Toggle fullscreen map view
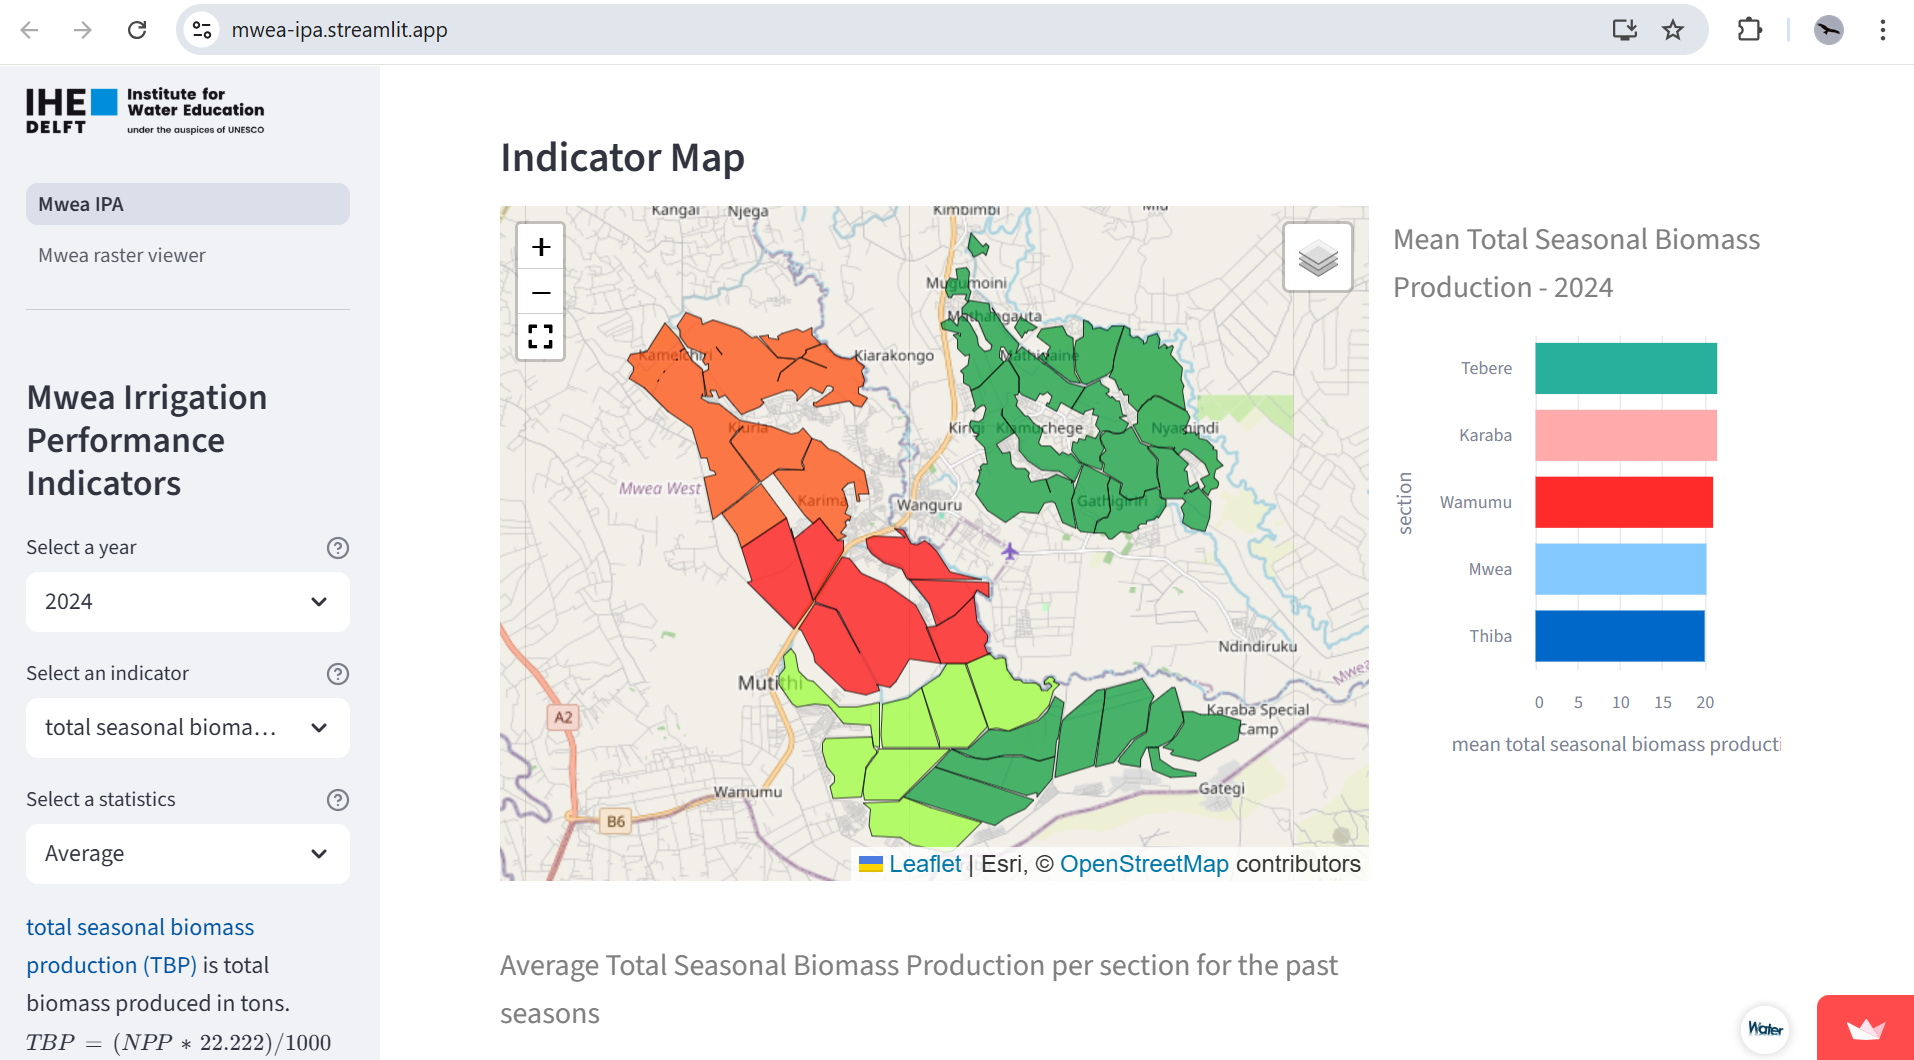This screenshot has height=1060, width=1914. [541, 336]
